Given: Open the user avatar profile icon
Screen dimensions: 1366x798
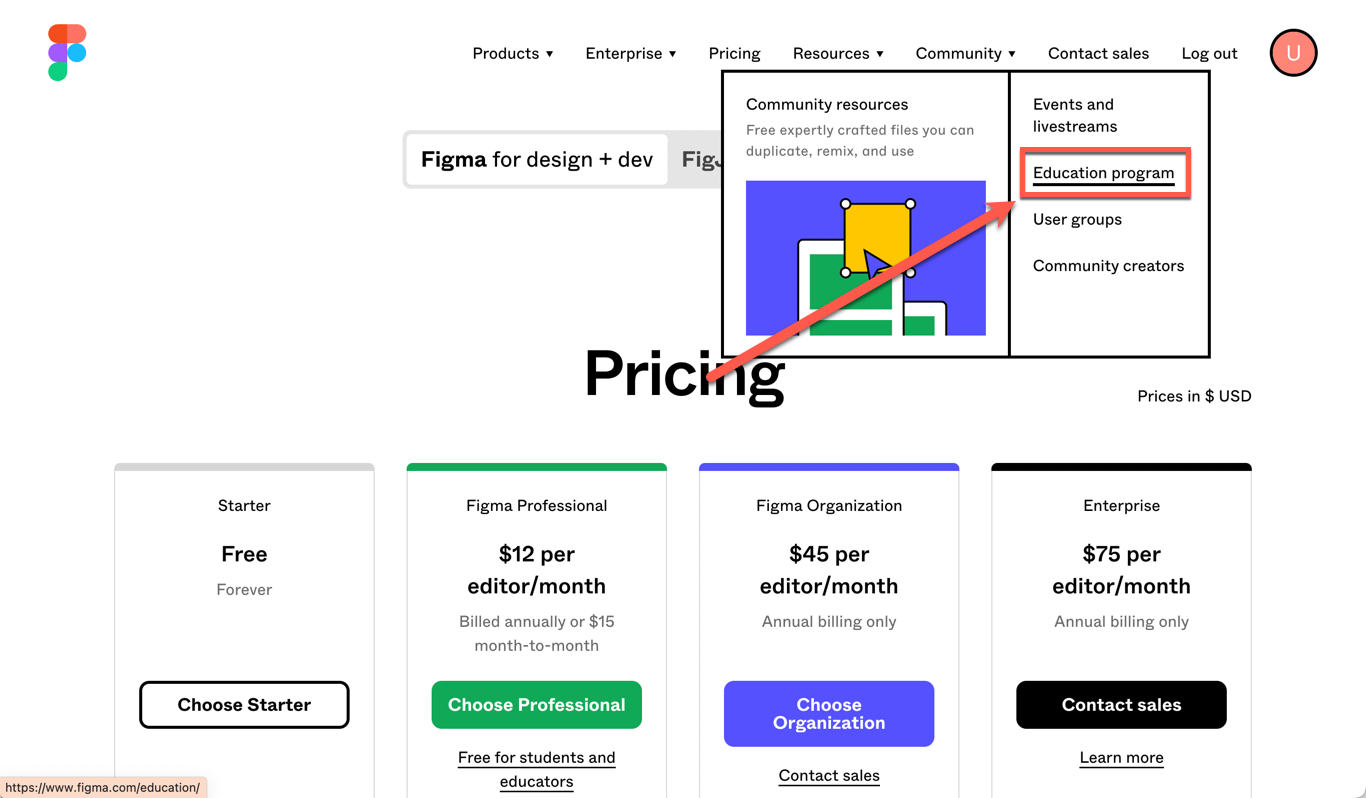Looking at the screenshot, I should click(1293, 53).
